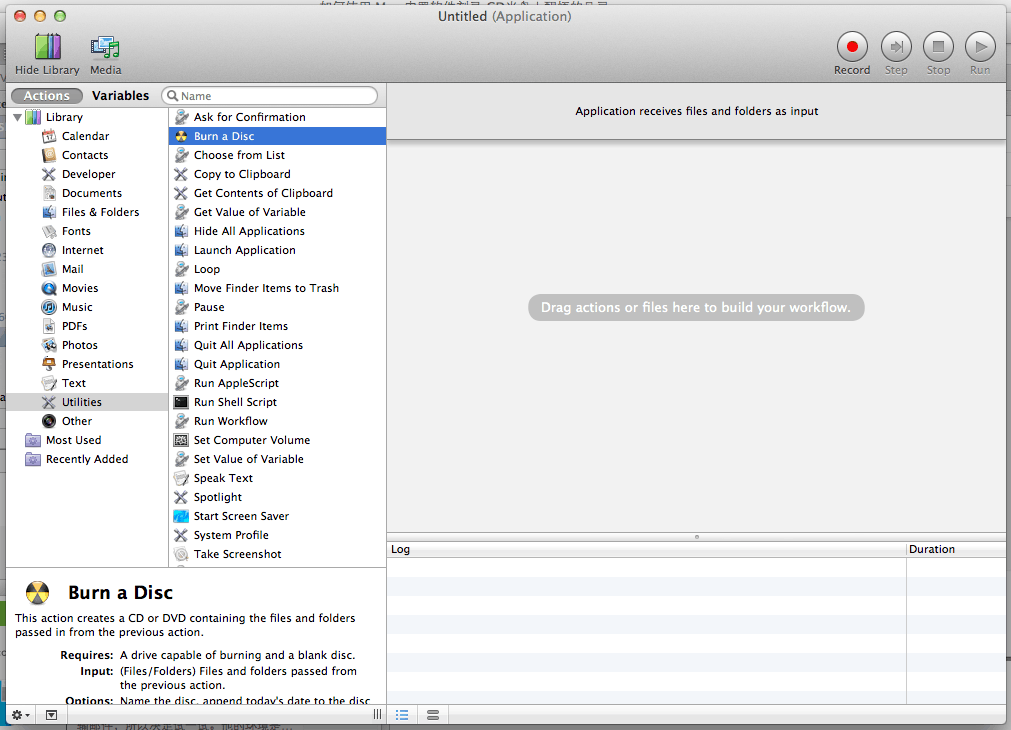Viewport: 1011px width, 730px height.
Task: Select the Run AppleScript action
Action: point(277,383)
